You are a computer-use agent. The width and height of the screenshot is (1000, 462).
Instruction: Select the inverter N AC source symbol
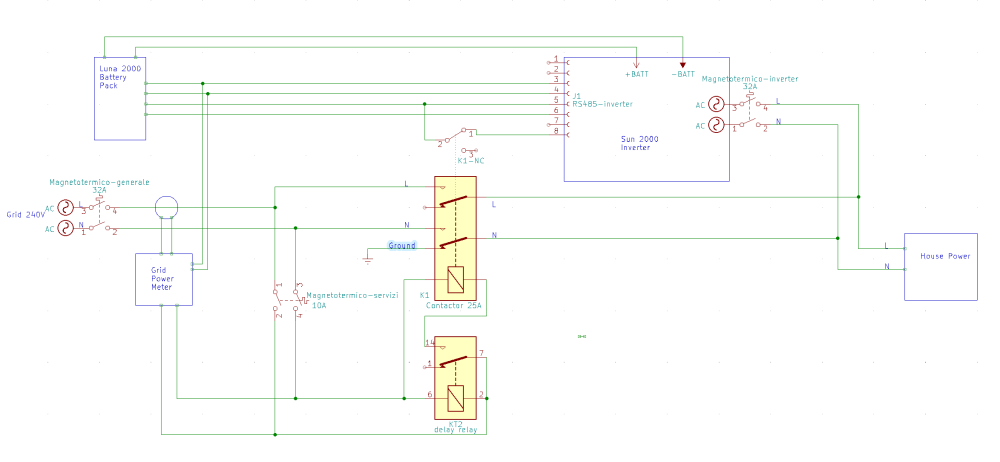tap(717, 125)
